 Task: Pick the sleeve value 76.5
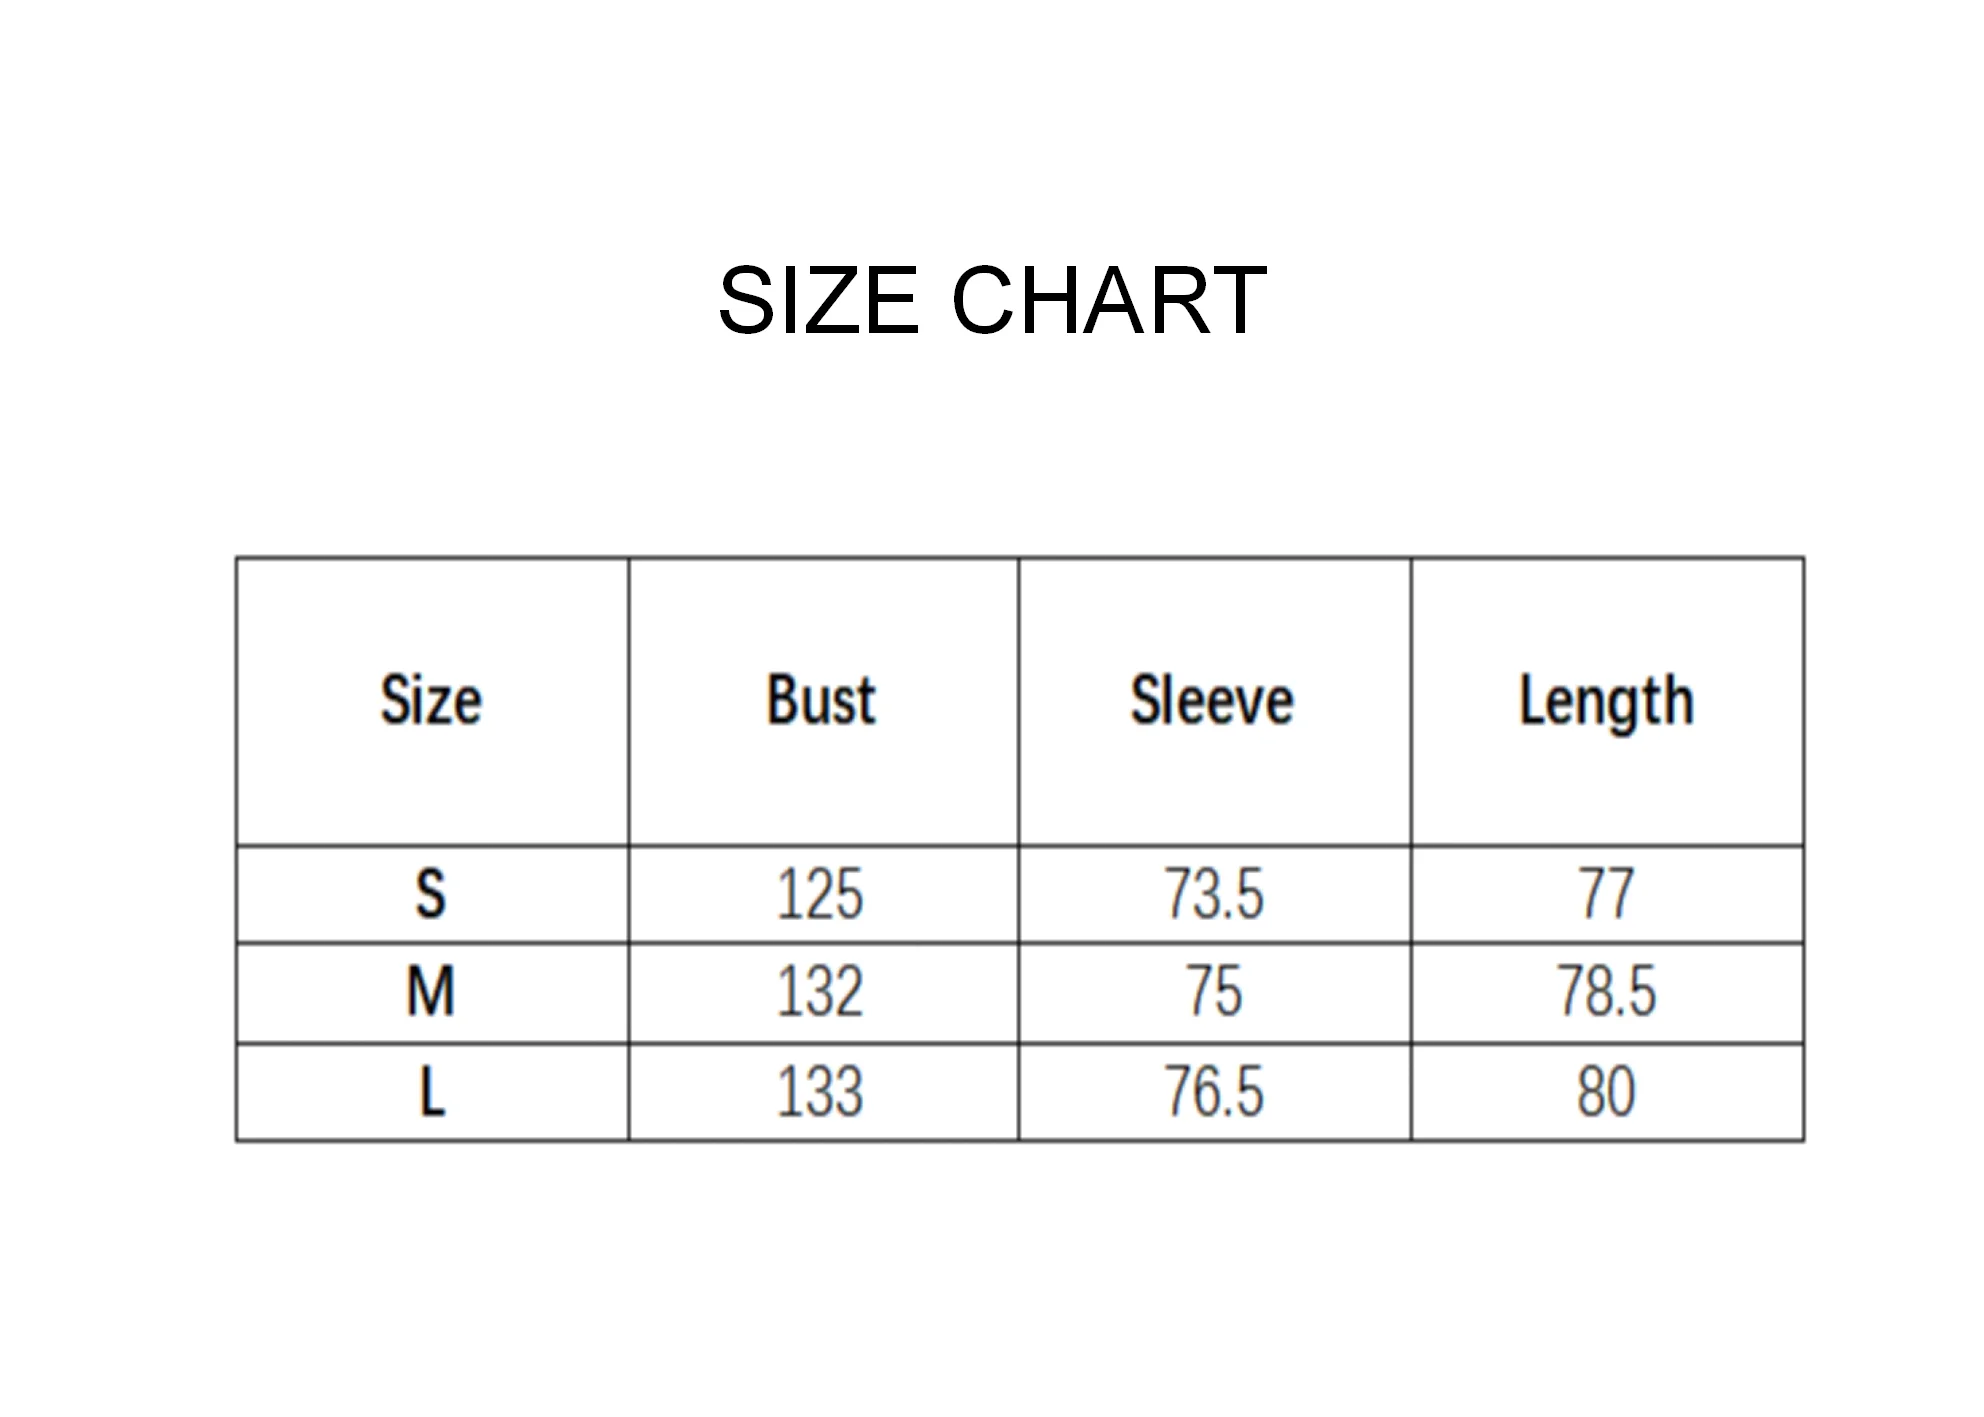click(x=1213, y=1091)
